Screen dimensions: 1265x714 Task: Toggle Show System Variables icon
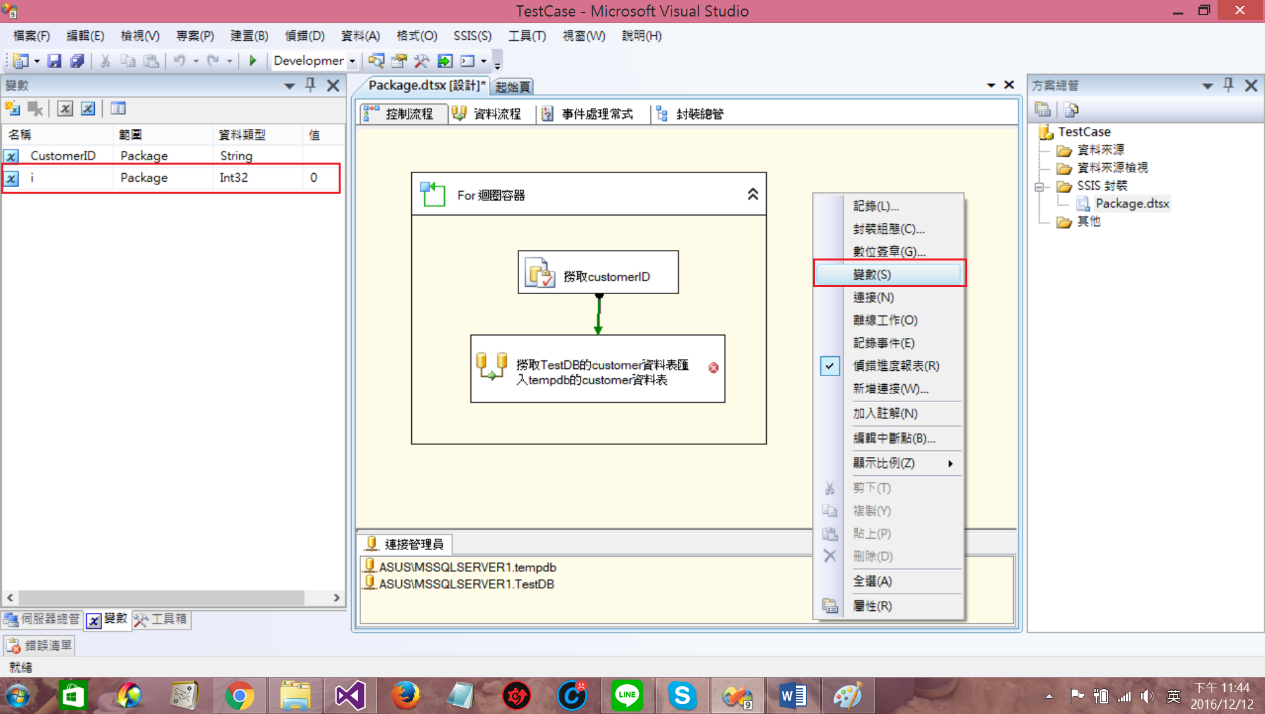point(65,108)
